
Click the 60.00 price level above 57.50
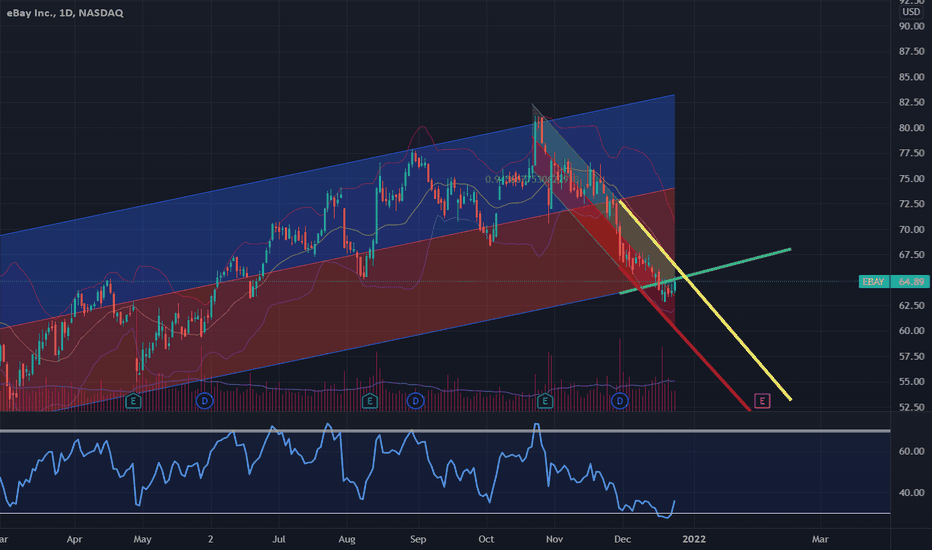(x=911, y=331)
